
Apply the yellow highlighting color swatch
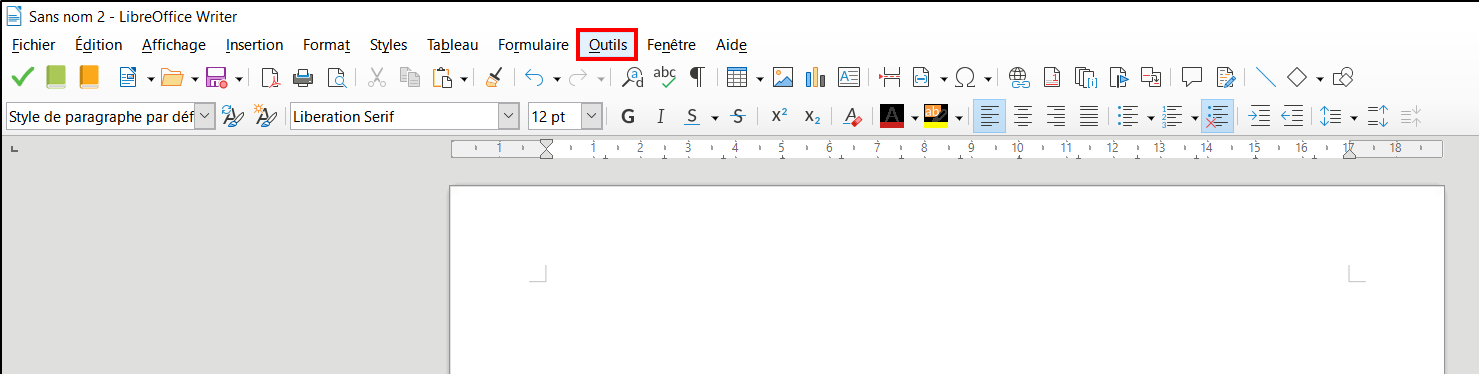click(935, 117)
